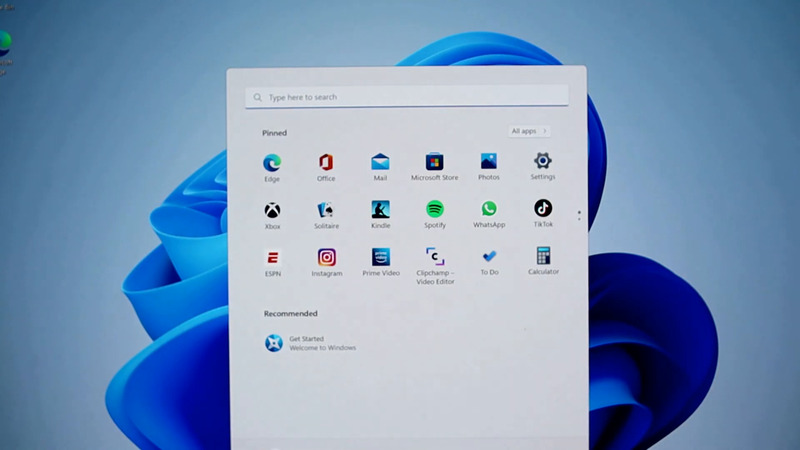
Task: Open the Mail app
Action: (x=380, y=163)
